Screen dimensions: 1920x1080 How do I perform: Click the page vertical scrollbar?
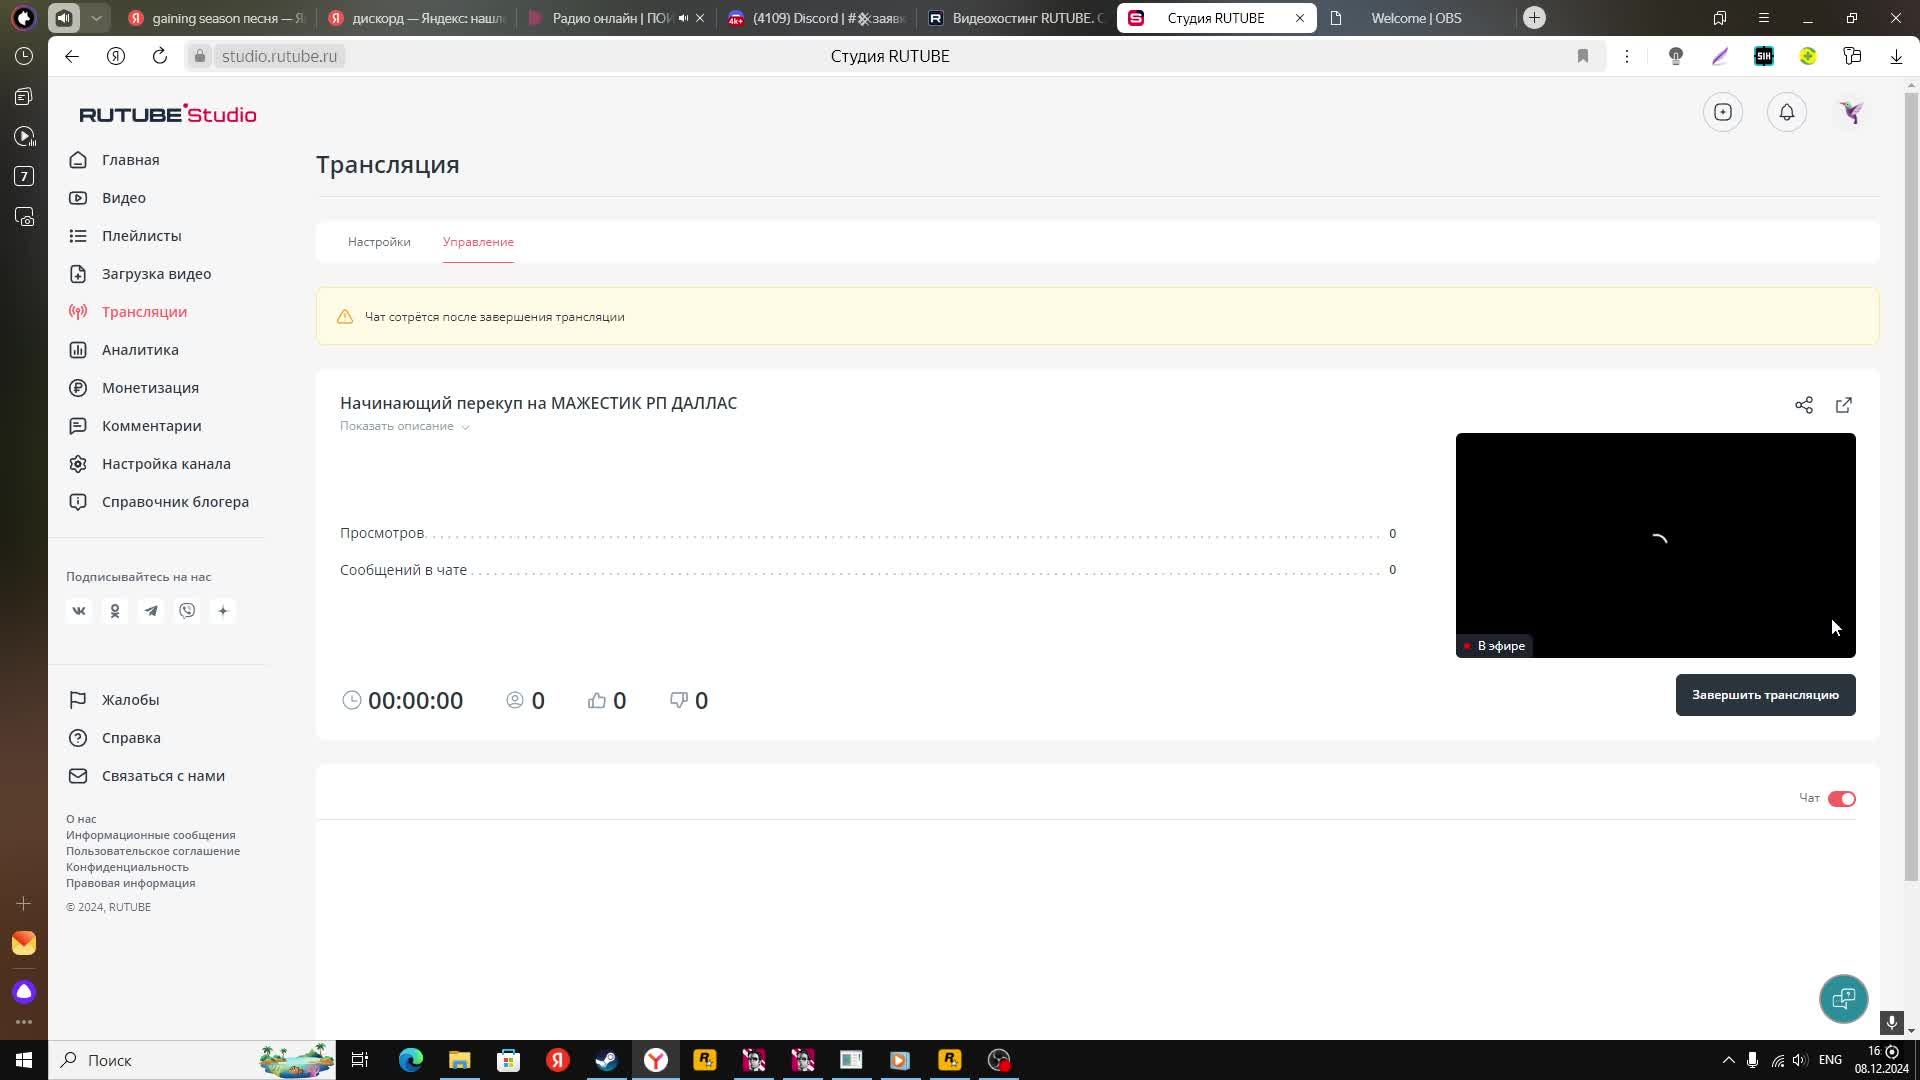tap(1911, 487)
